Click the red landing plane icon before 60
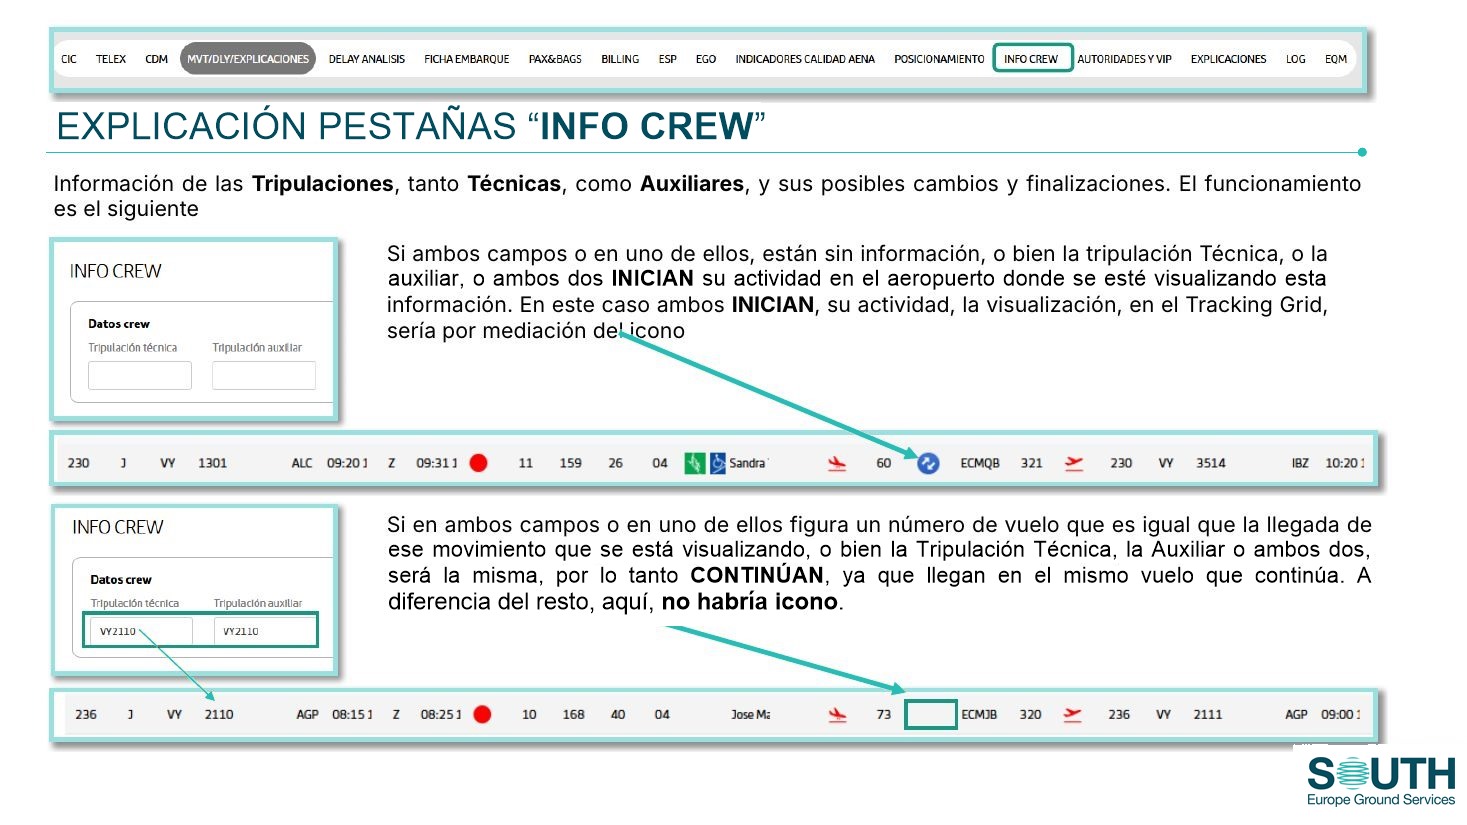 (x=837, y=463)
